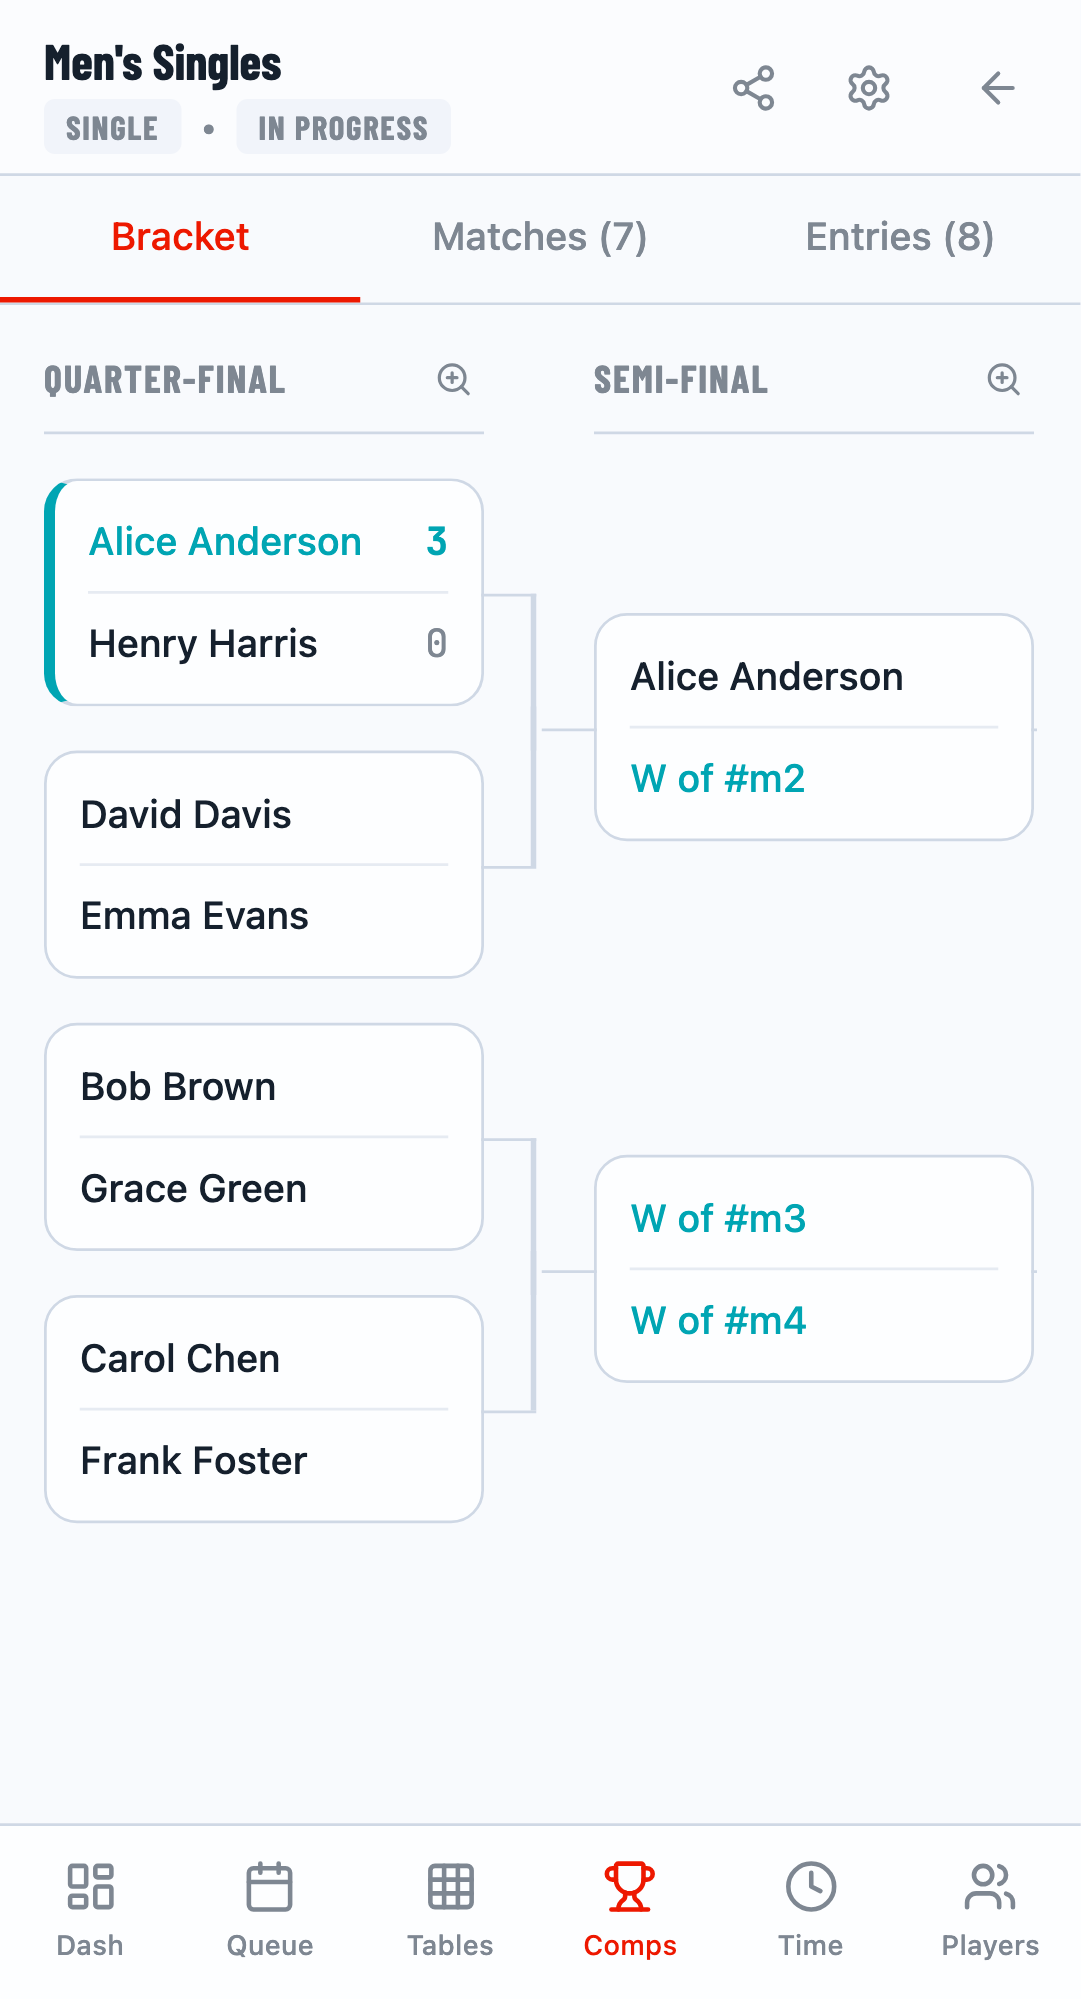1081x1999 pixels.
Task: Open the competition settings gear
Action: pos(868,88)
